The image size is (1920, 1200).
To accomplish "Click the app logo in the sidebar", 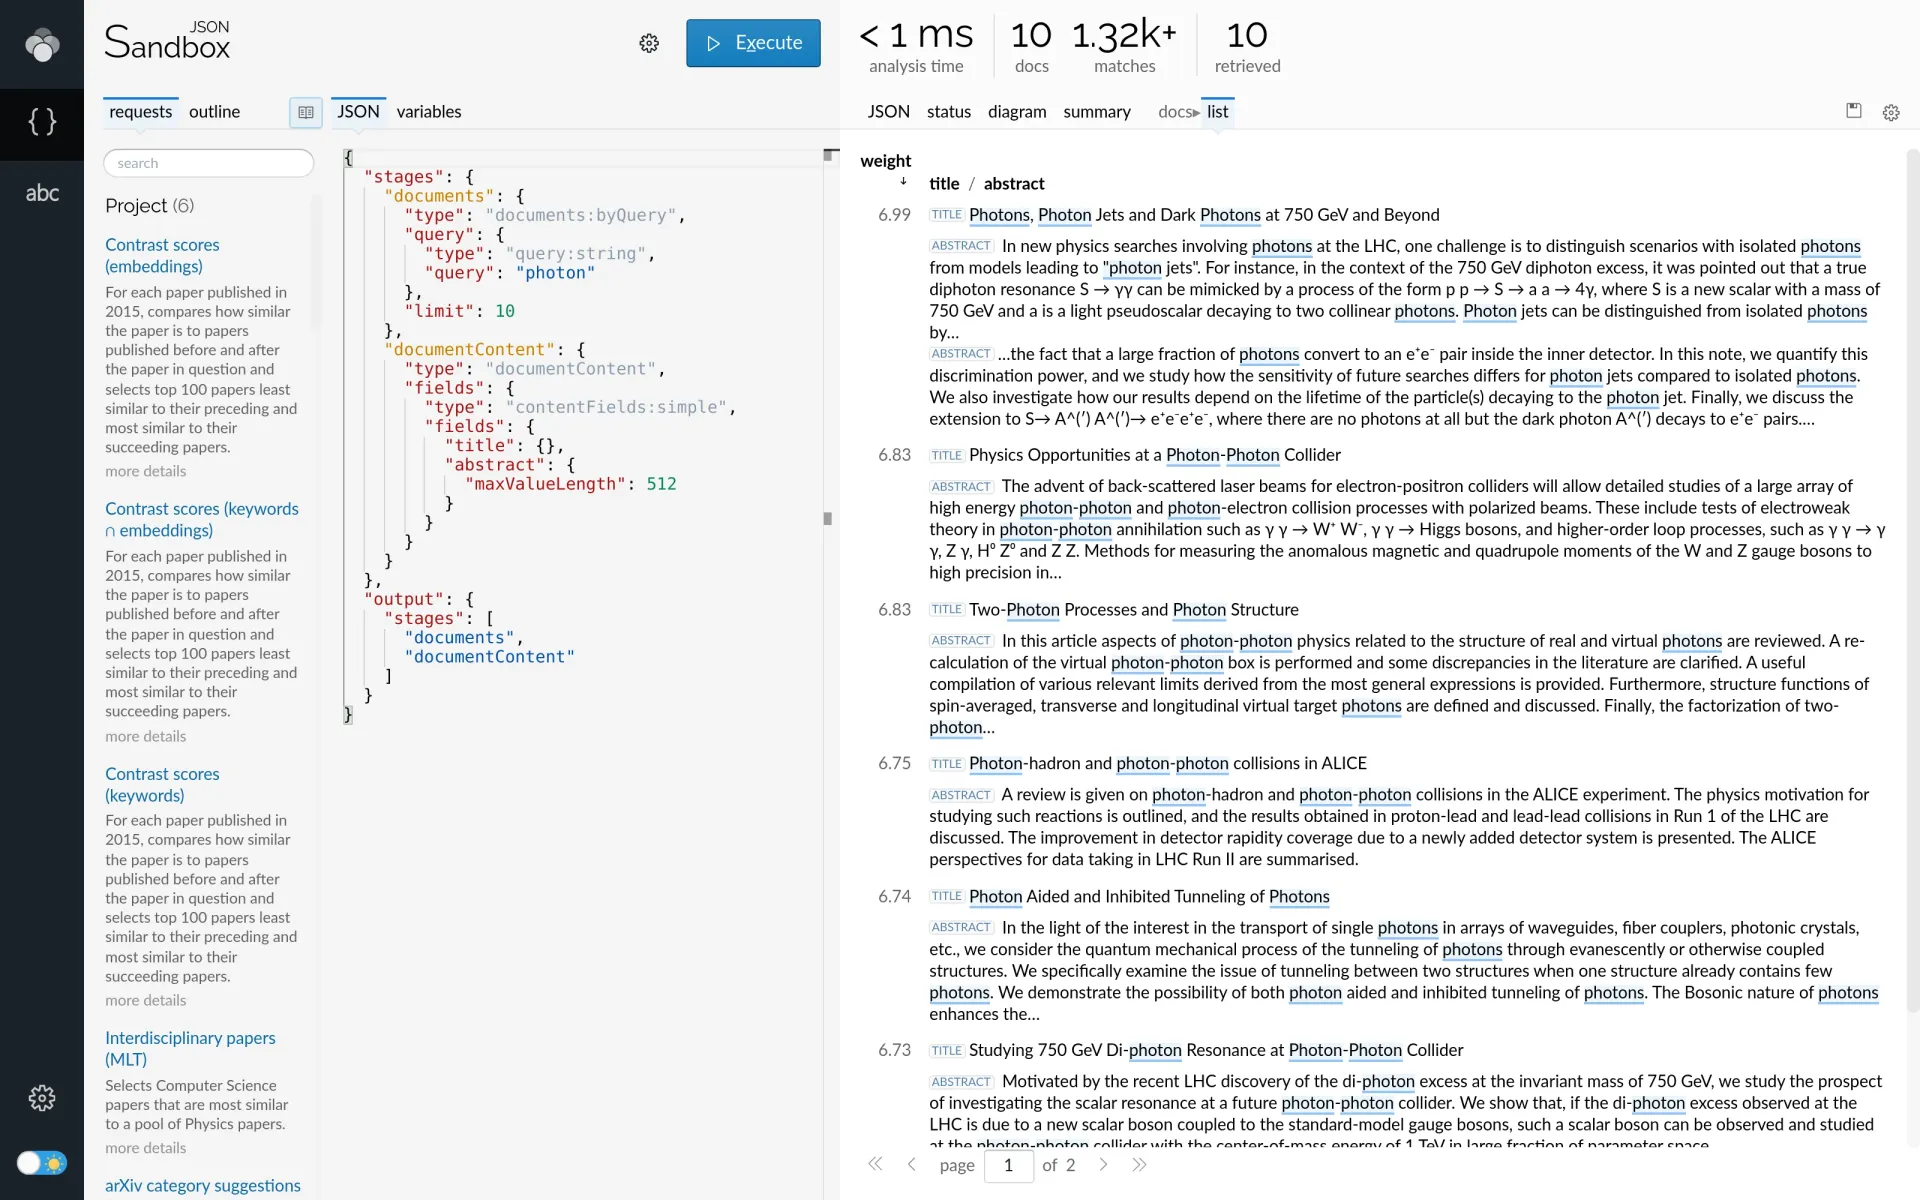I will click(x=42, y=44).
